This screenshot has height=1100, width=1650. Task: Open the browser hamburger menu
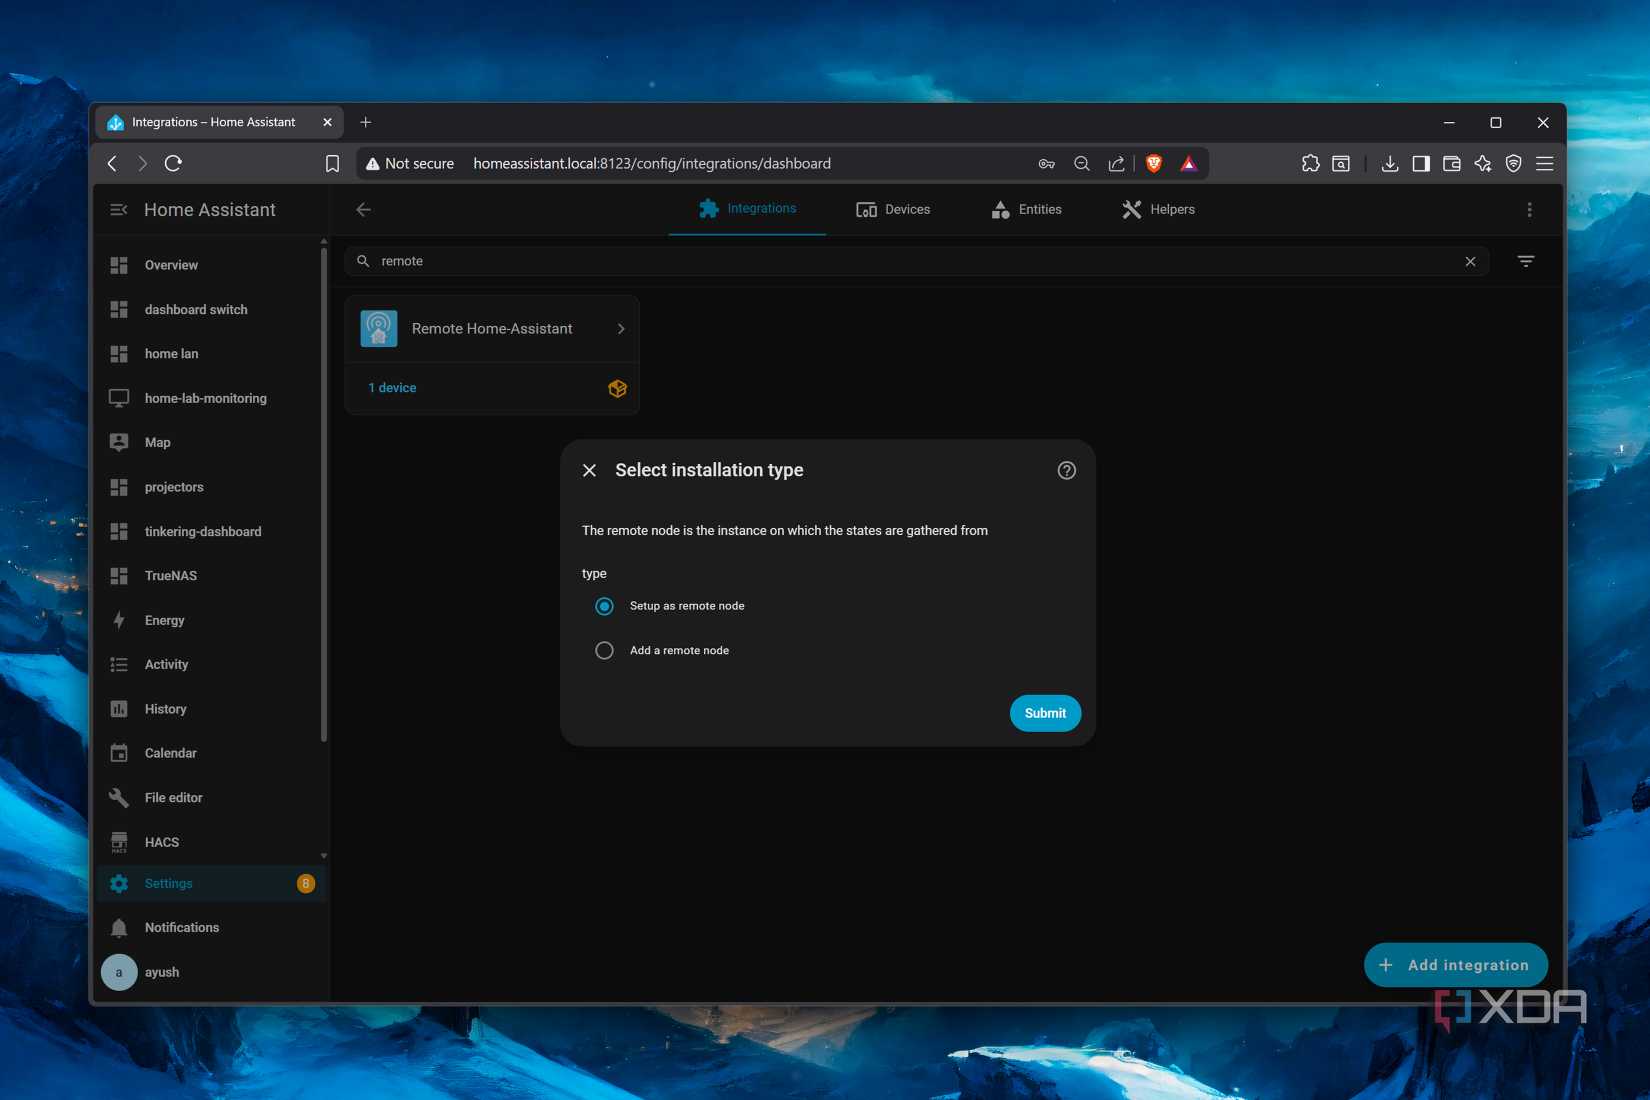point(1545,163)
